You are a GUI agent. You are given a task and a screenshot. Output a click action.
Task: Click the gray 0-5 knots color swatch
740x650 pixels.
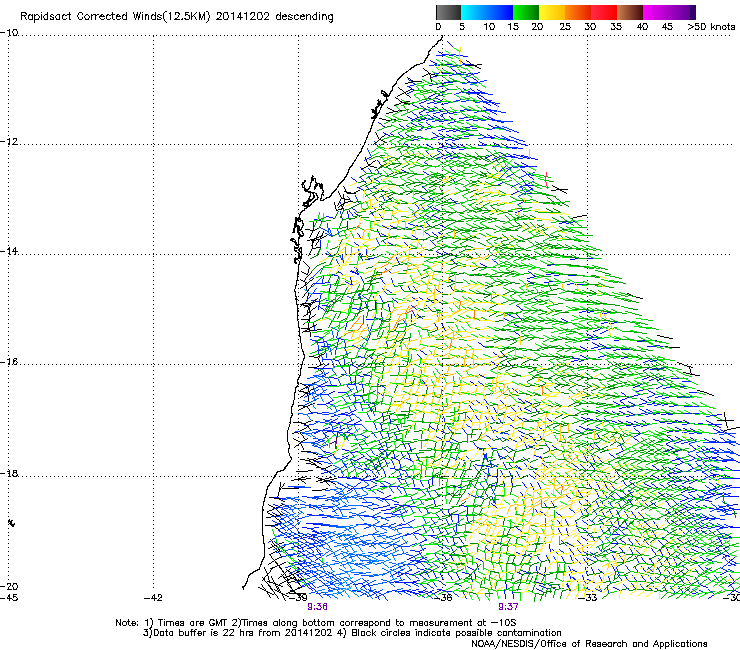coord(448,12)
